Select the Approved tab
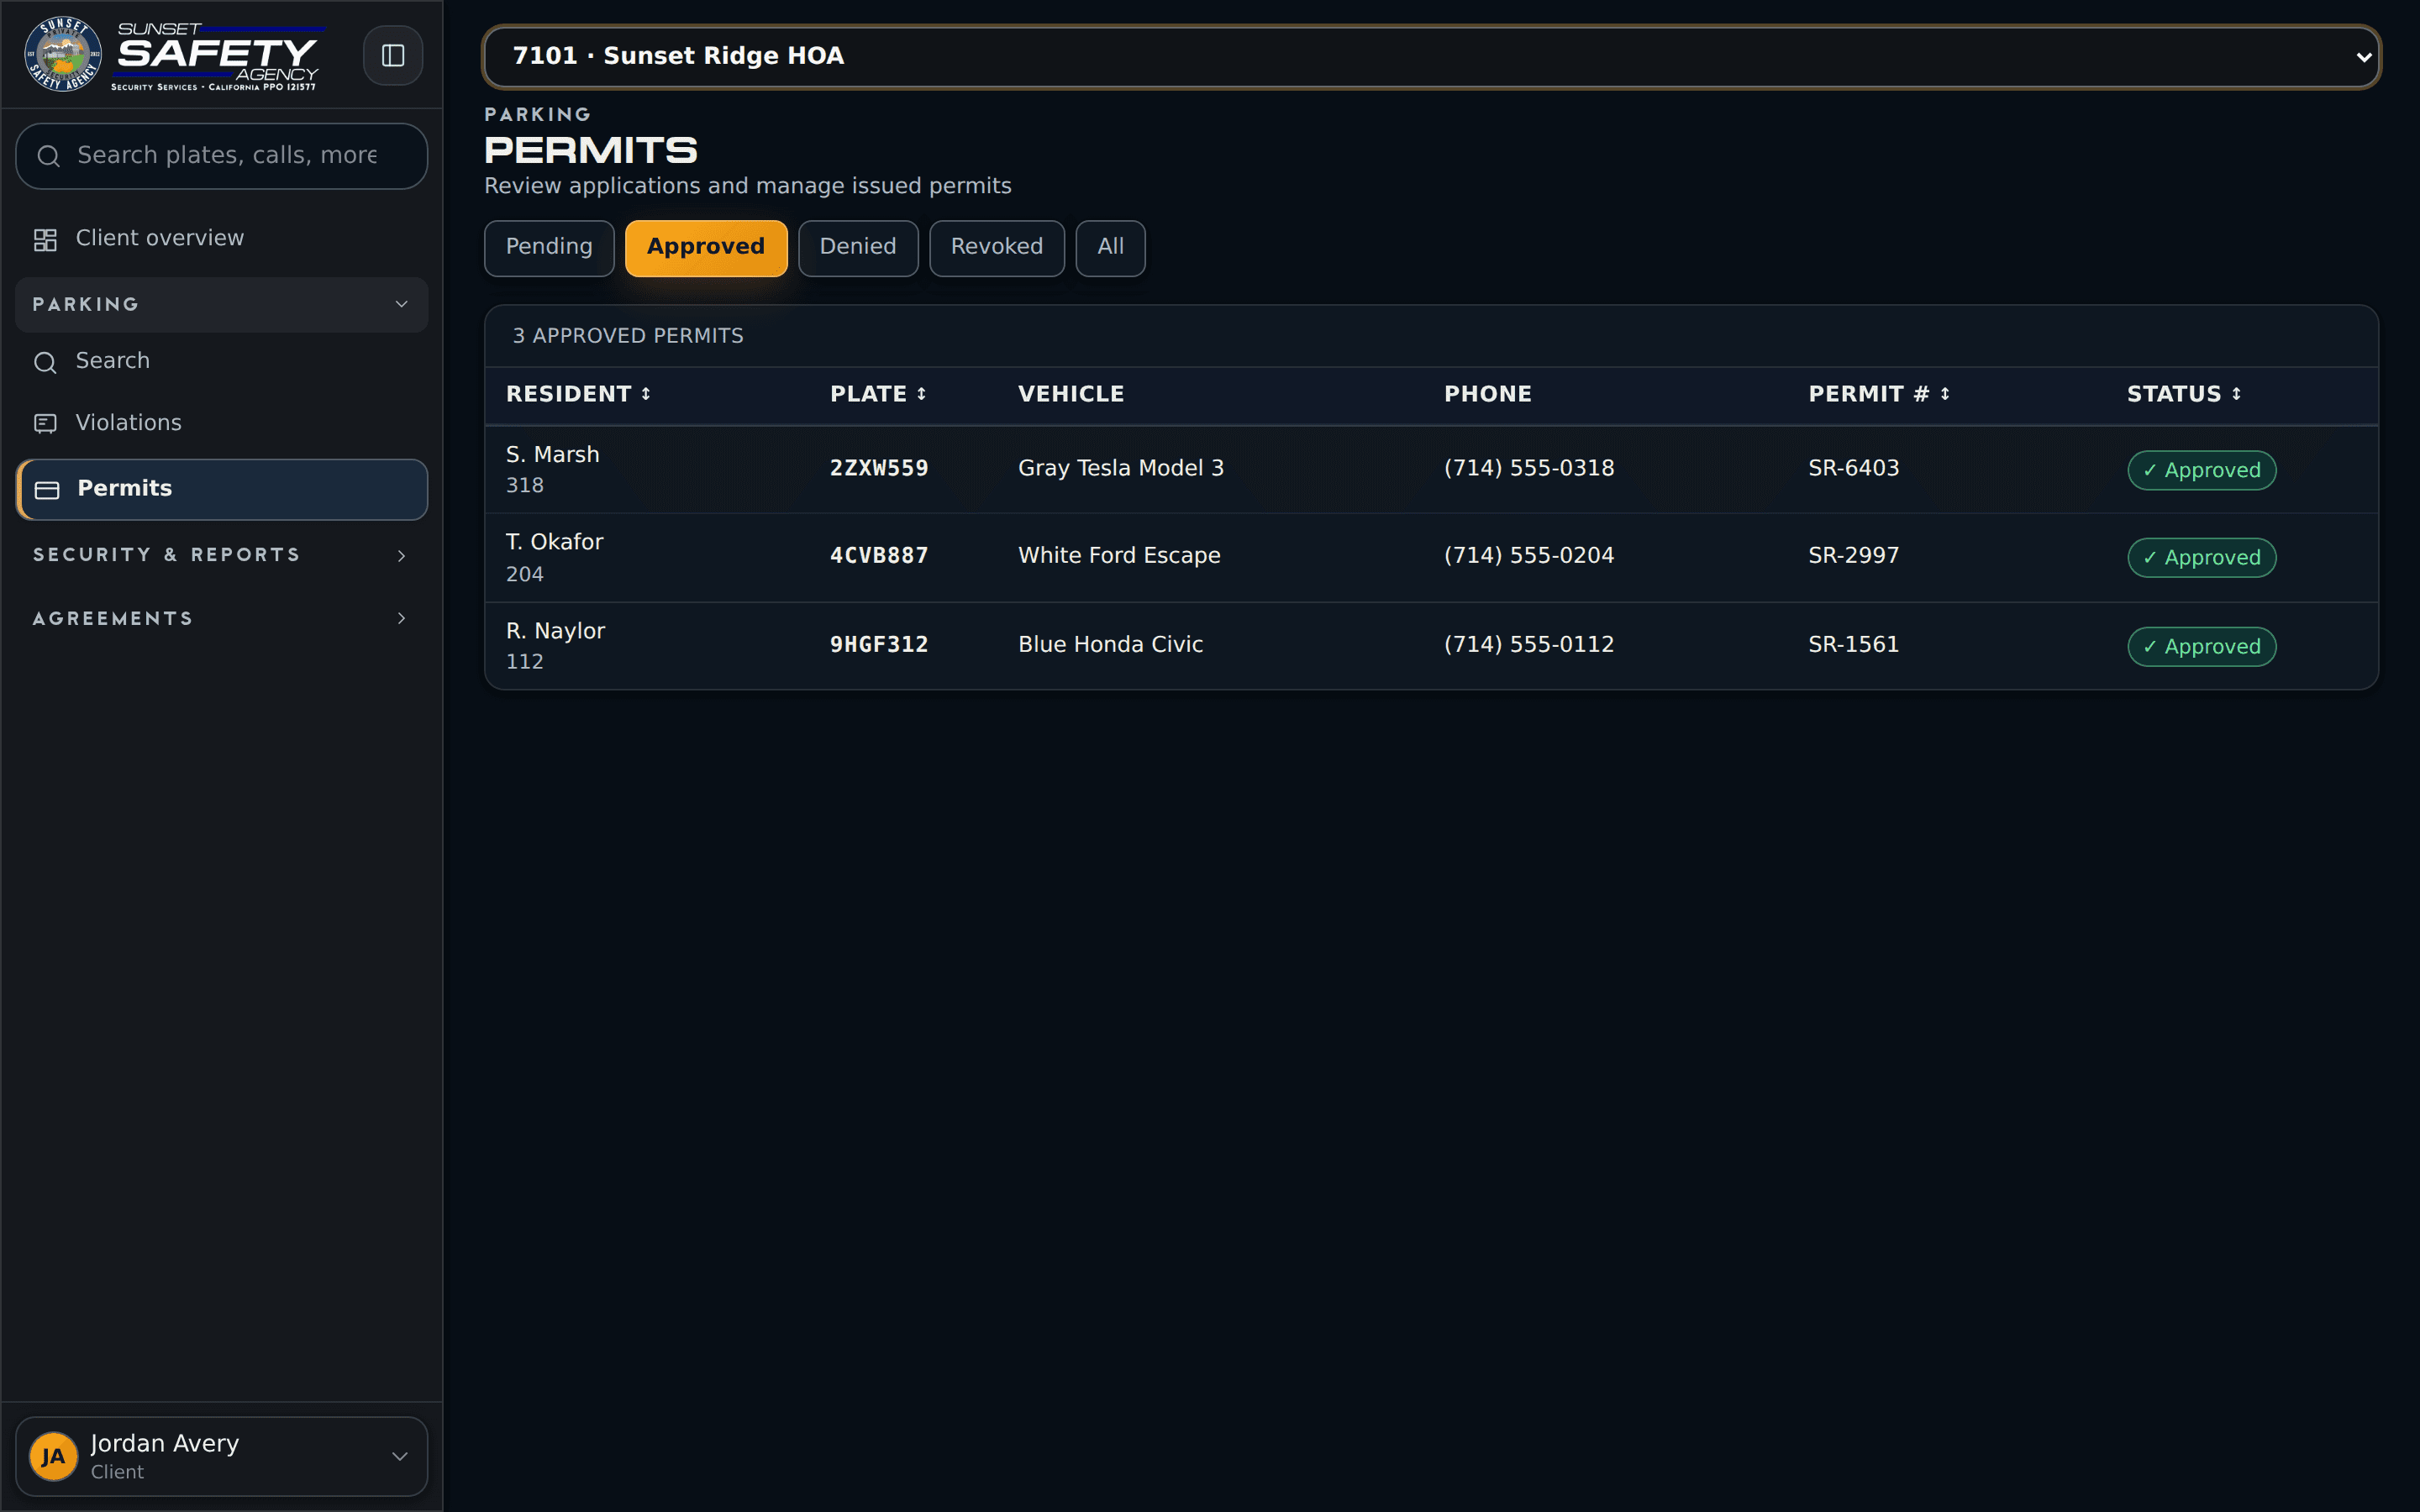The height and width of the screenshot is (1512, 2420). click(706, 248)
